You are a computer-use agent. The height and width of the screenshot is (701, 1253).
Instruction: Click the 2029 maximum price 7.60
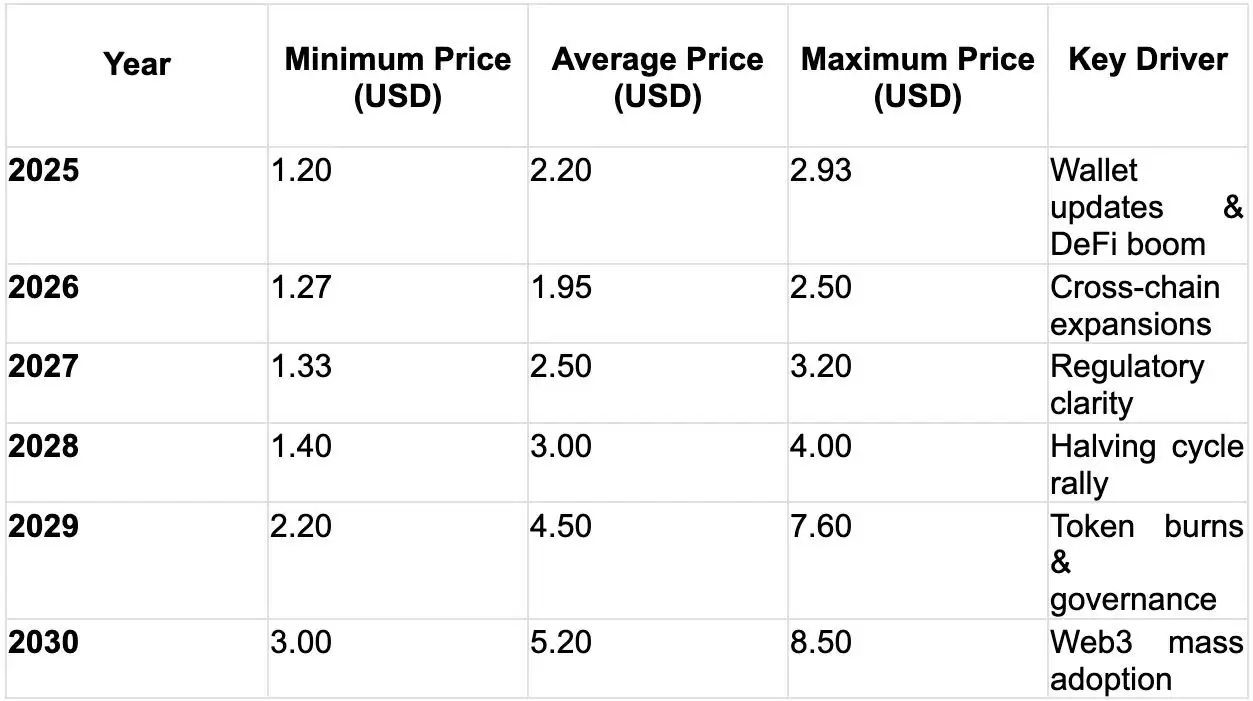point(820,525)
